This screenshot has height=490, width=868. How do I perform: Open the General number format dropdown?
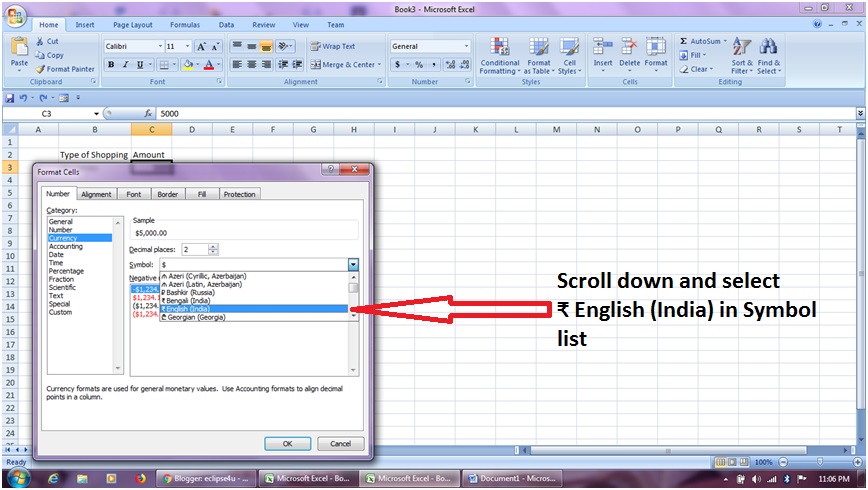466,47
